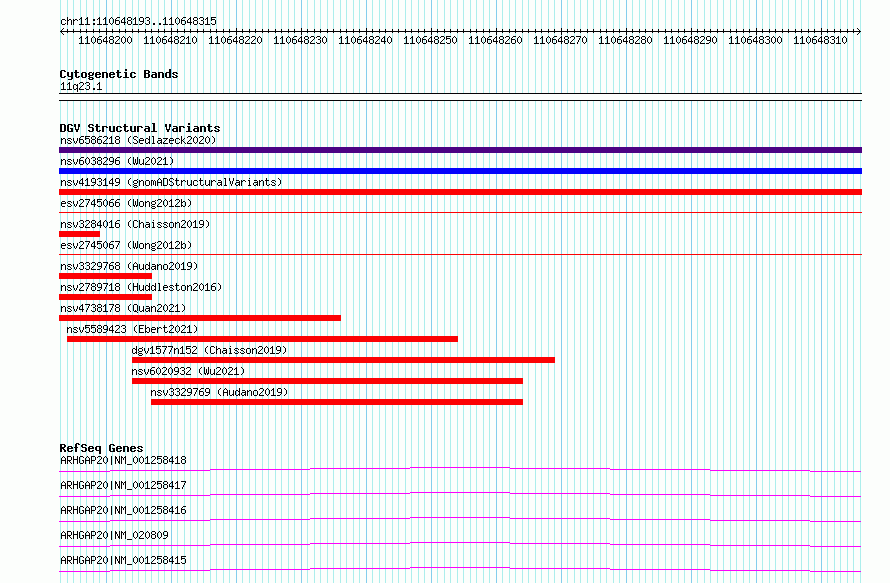Click ruler position 110648230
Viewport: 890px width, 583px height.
coord(300,40)
